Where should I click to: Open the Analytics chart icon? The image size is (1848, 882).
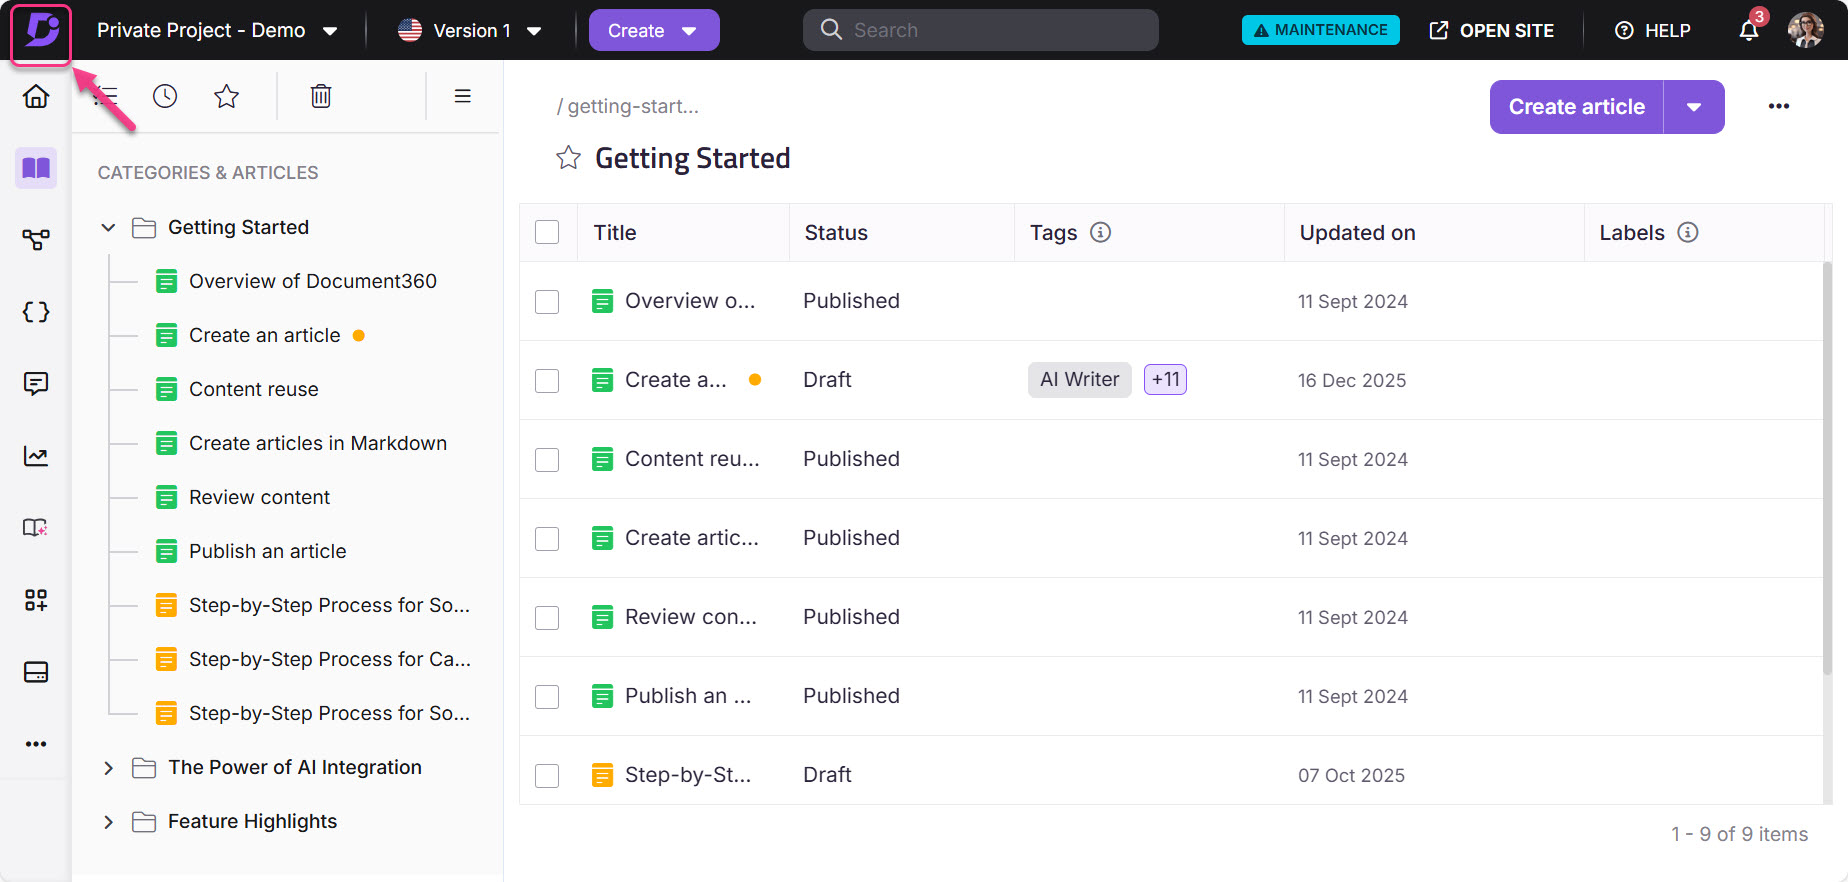pyautogui.click(x=36, y=456)
